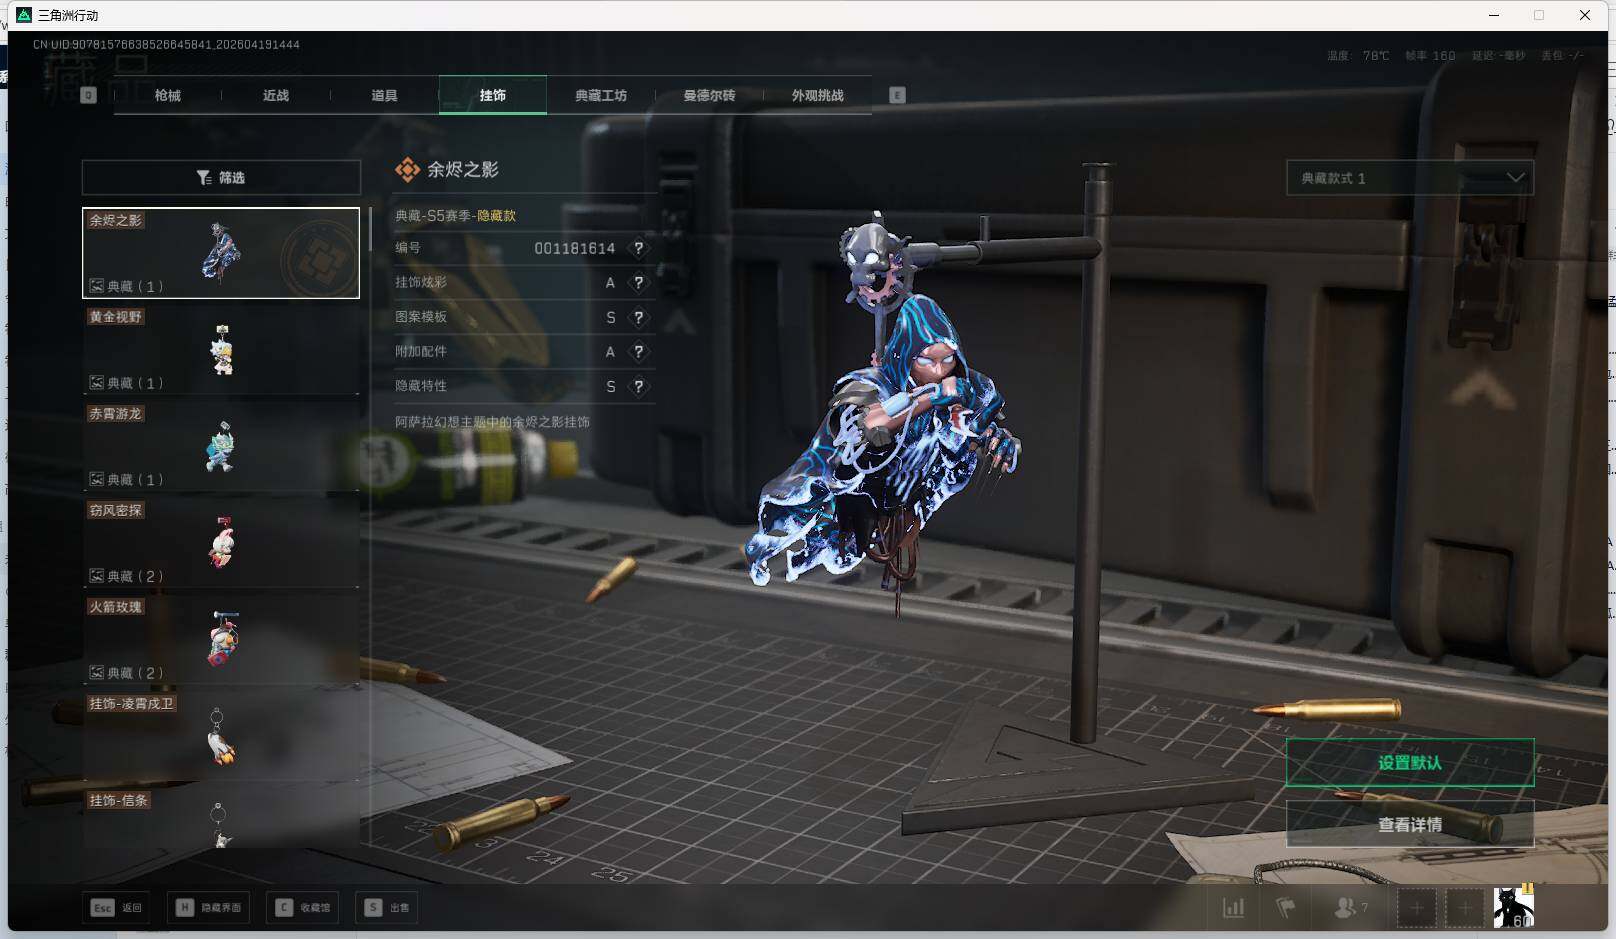The height and width of the screenshot is (939, 1616).
Task: Click the 查看详情 button
Action: tap(1409, 825)
